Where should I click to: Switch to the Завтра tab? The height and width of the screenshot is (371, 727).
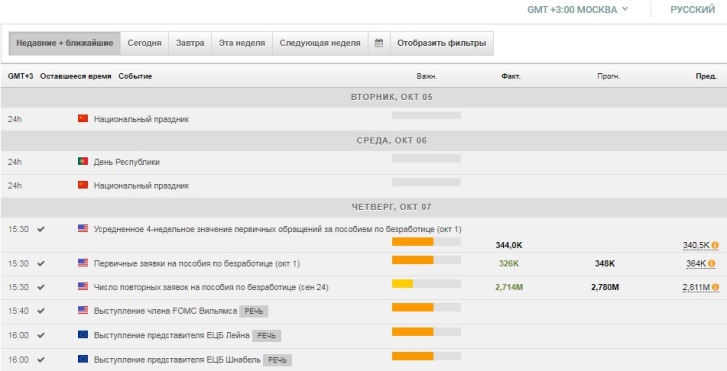(x=190, y=43)
